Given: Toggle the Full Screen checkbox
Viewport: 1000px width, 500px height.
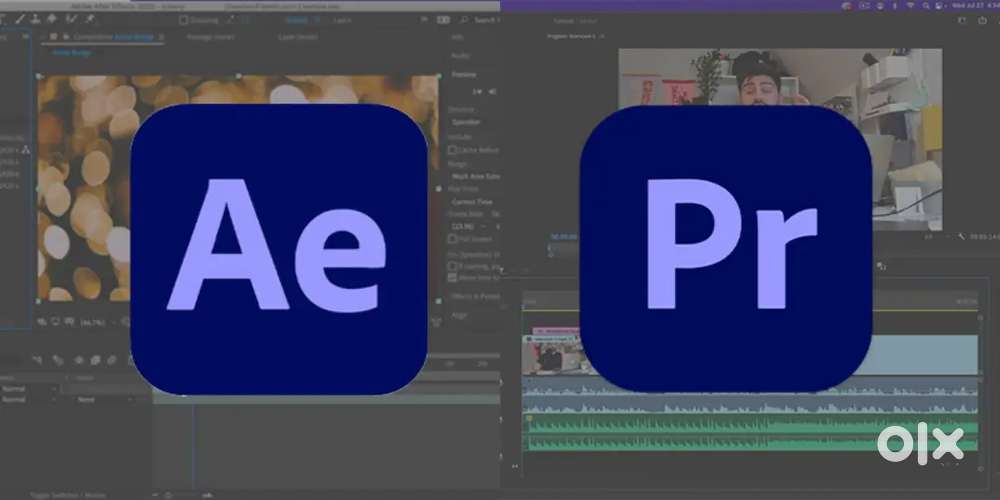Looking at the screenshot, I should pyautogui.click(x=452, y=239).
